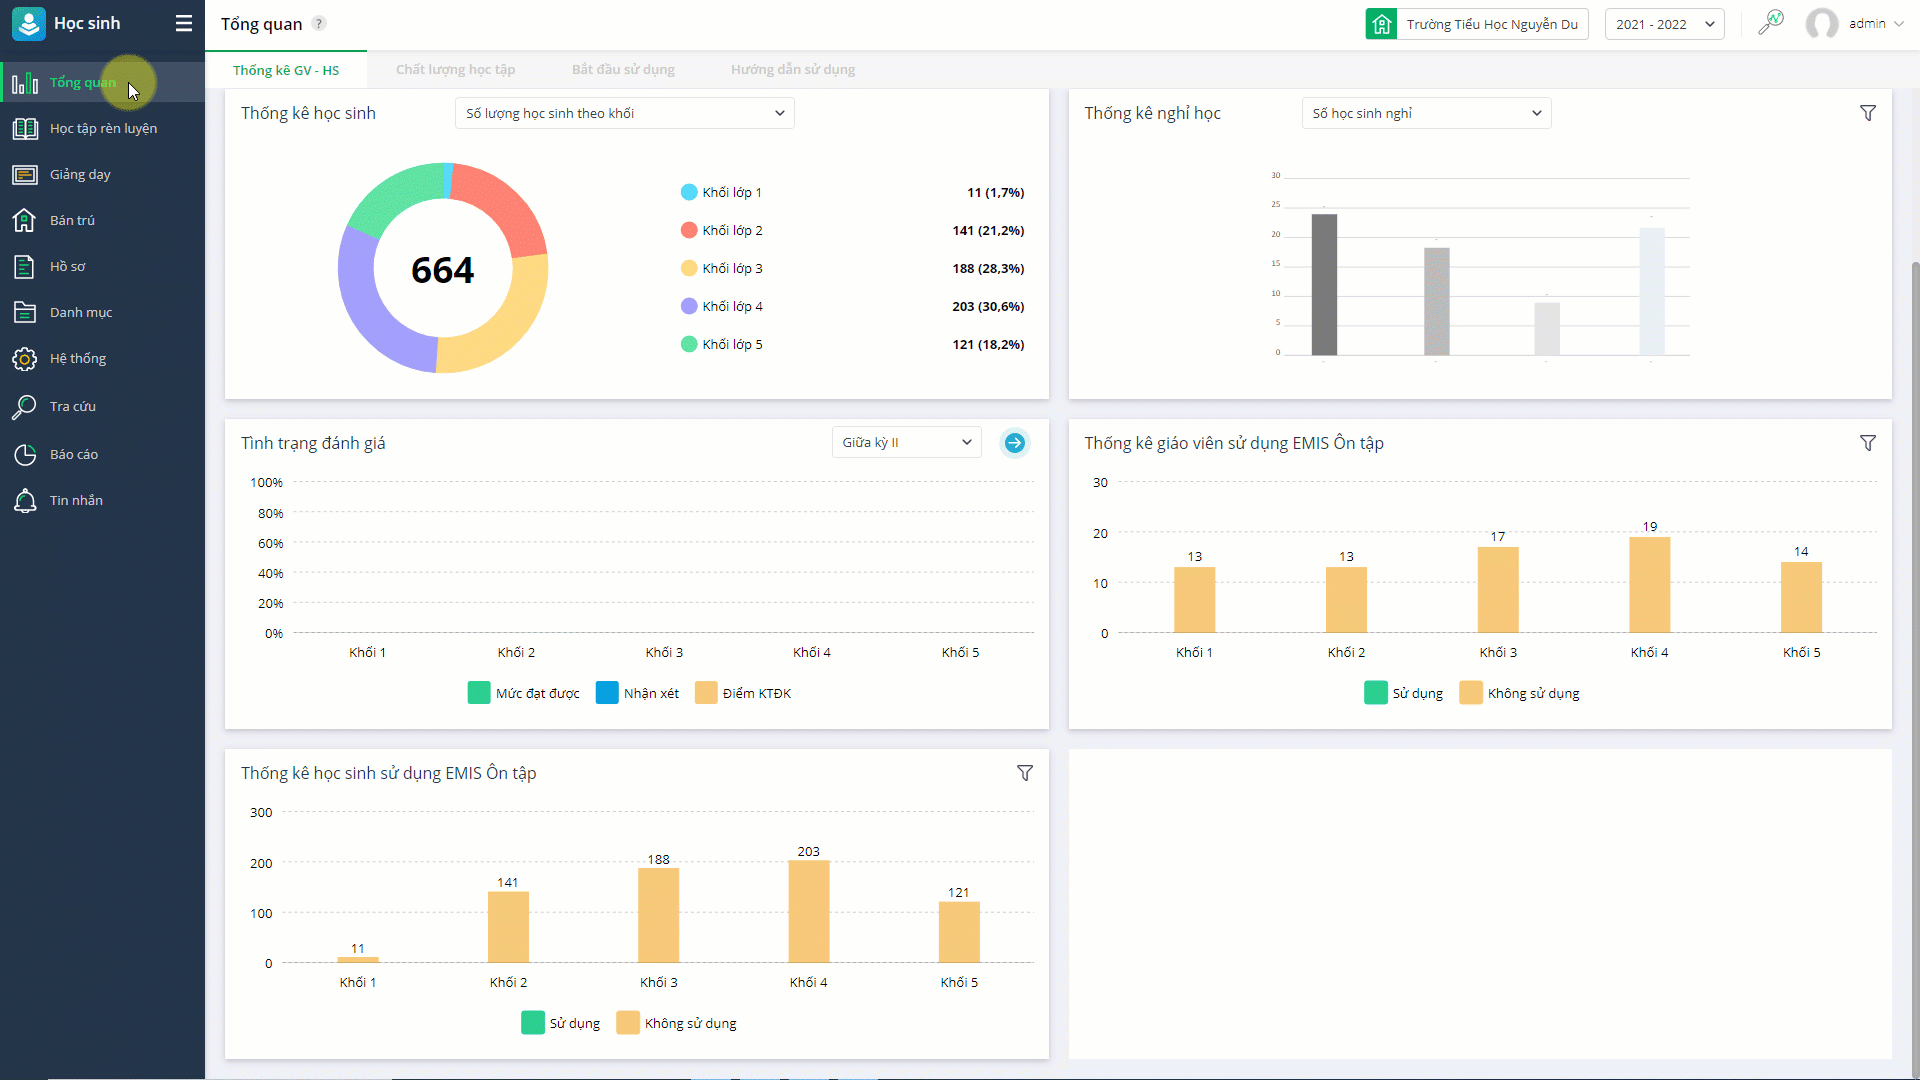1920x1080 pixels.
Task: Click filter icon in học sinh EMIS Ôn tập panel
Action: pos(1024,773)
